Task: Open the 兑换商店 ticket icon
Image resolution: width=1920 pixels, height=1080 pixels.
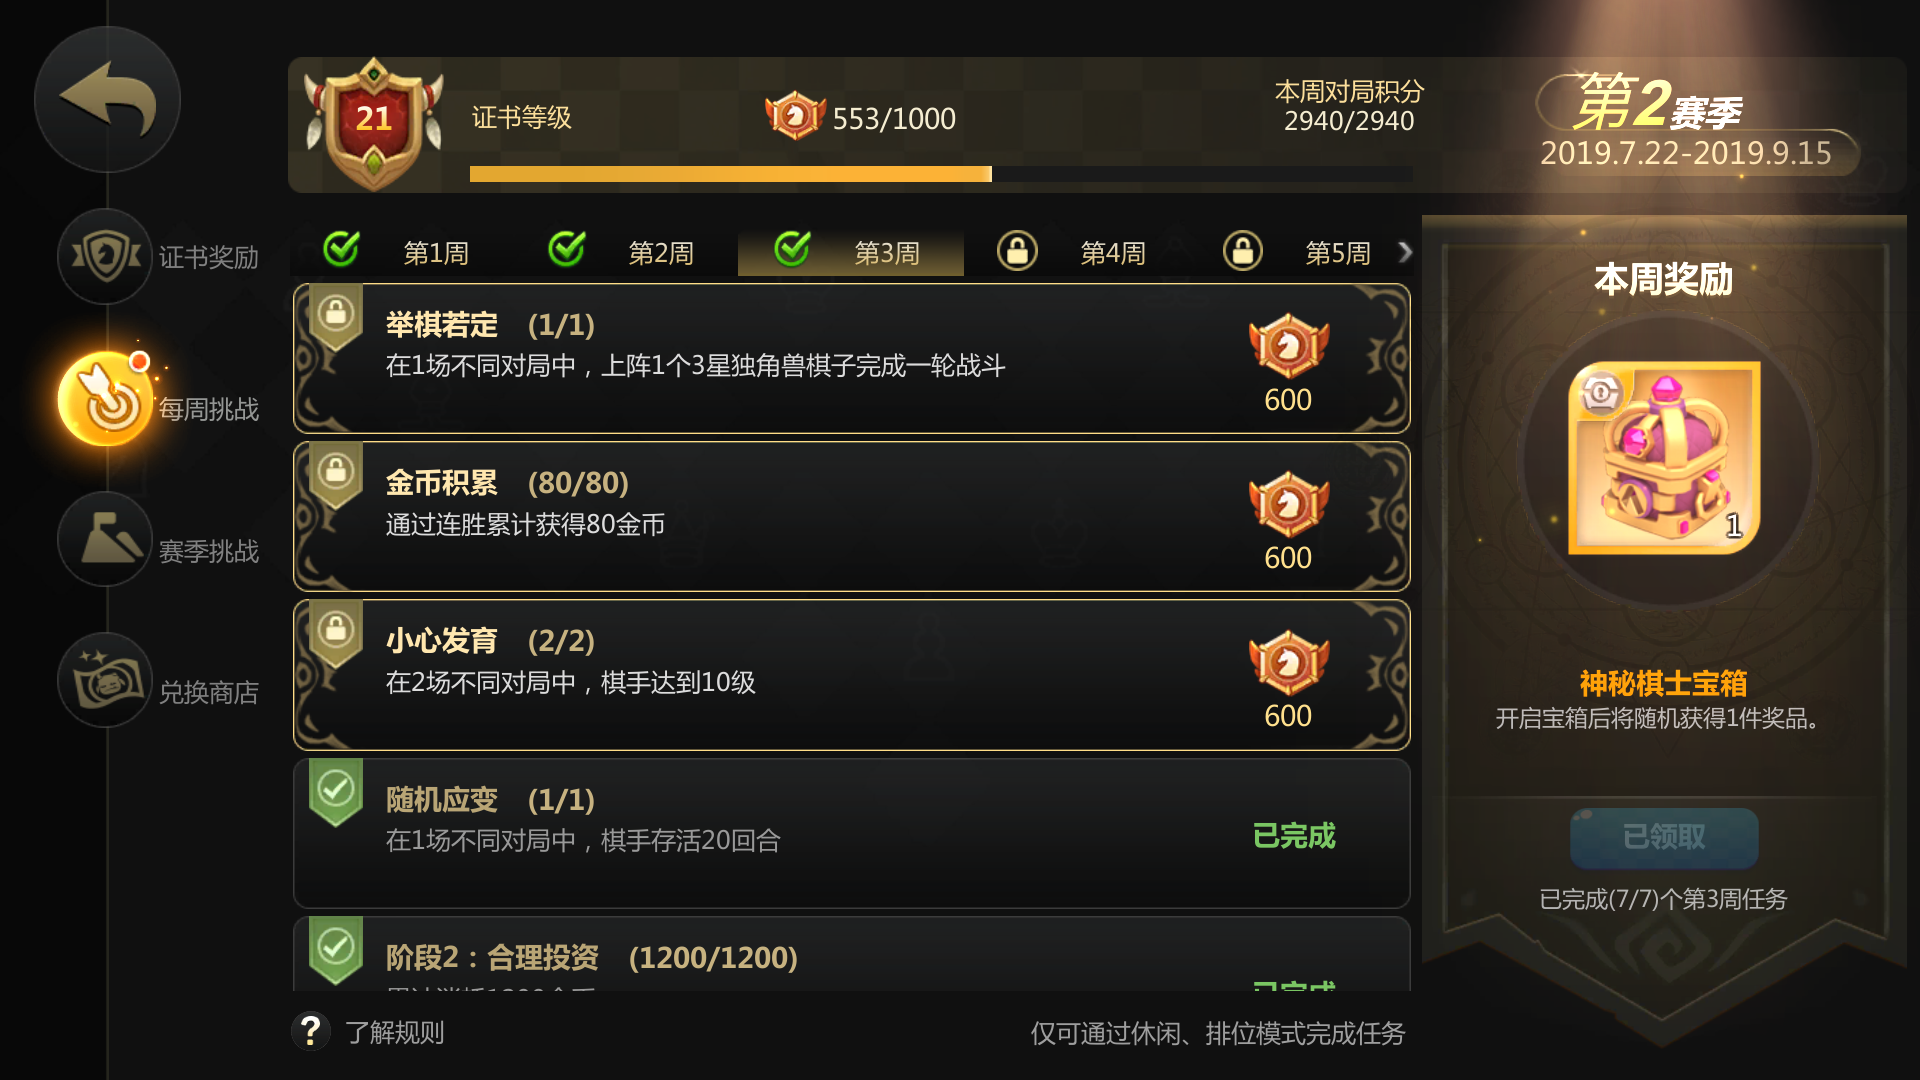Action: [x=105, y=680]
